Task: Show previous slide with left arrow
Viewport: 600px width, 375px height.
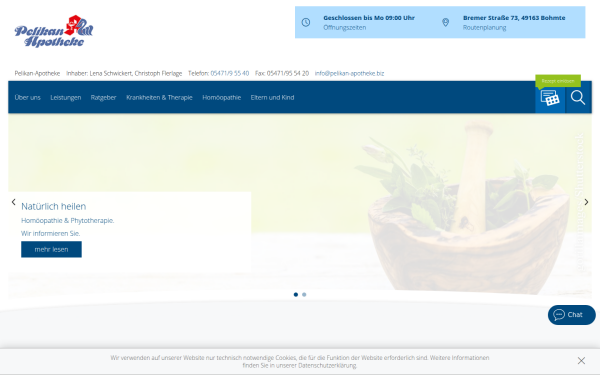Action: pyautogui.click(x=13, y=202)
